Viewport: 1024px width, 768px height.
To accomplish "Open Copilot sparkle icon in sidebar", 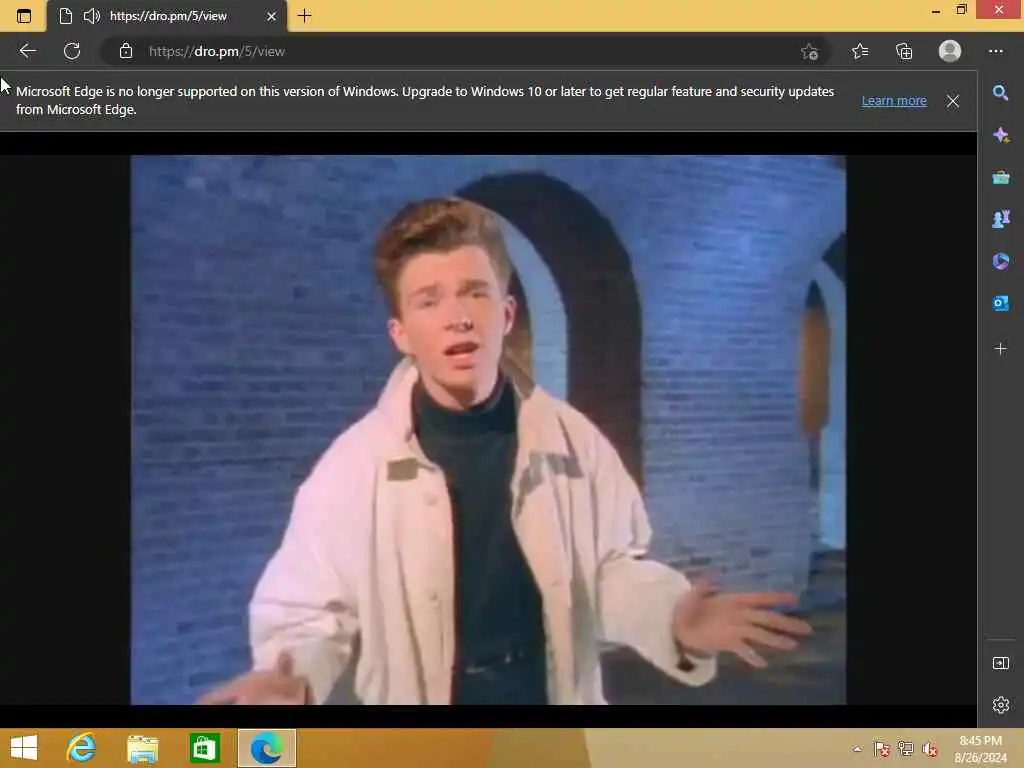I will (x=1000, y=135).
